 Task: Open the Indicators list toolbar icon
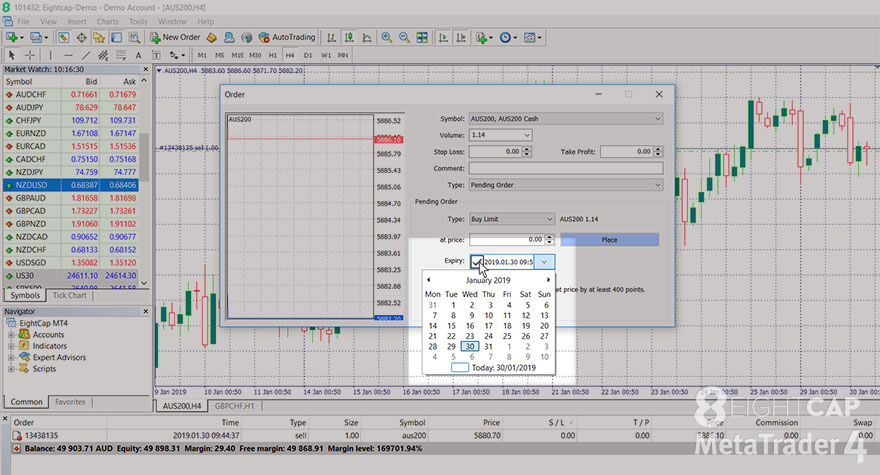[482, 38]
